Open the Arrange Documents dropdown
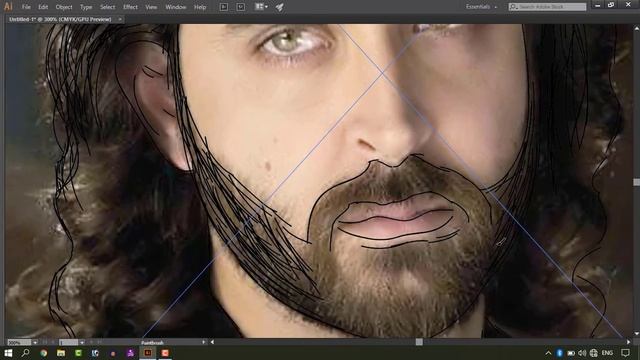Image resolution: width=640 pixels, height=360 pixels. [261, 7]
